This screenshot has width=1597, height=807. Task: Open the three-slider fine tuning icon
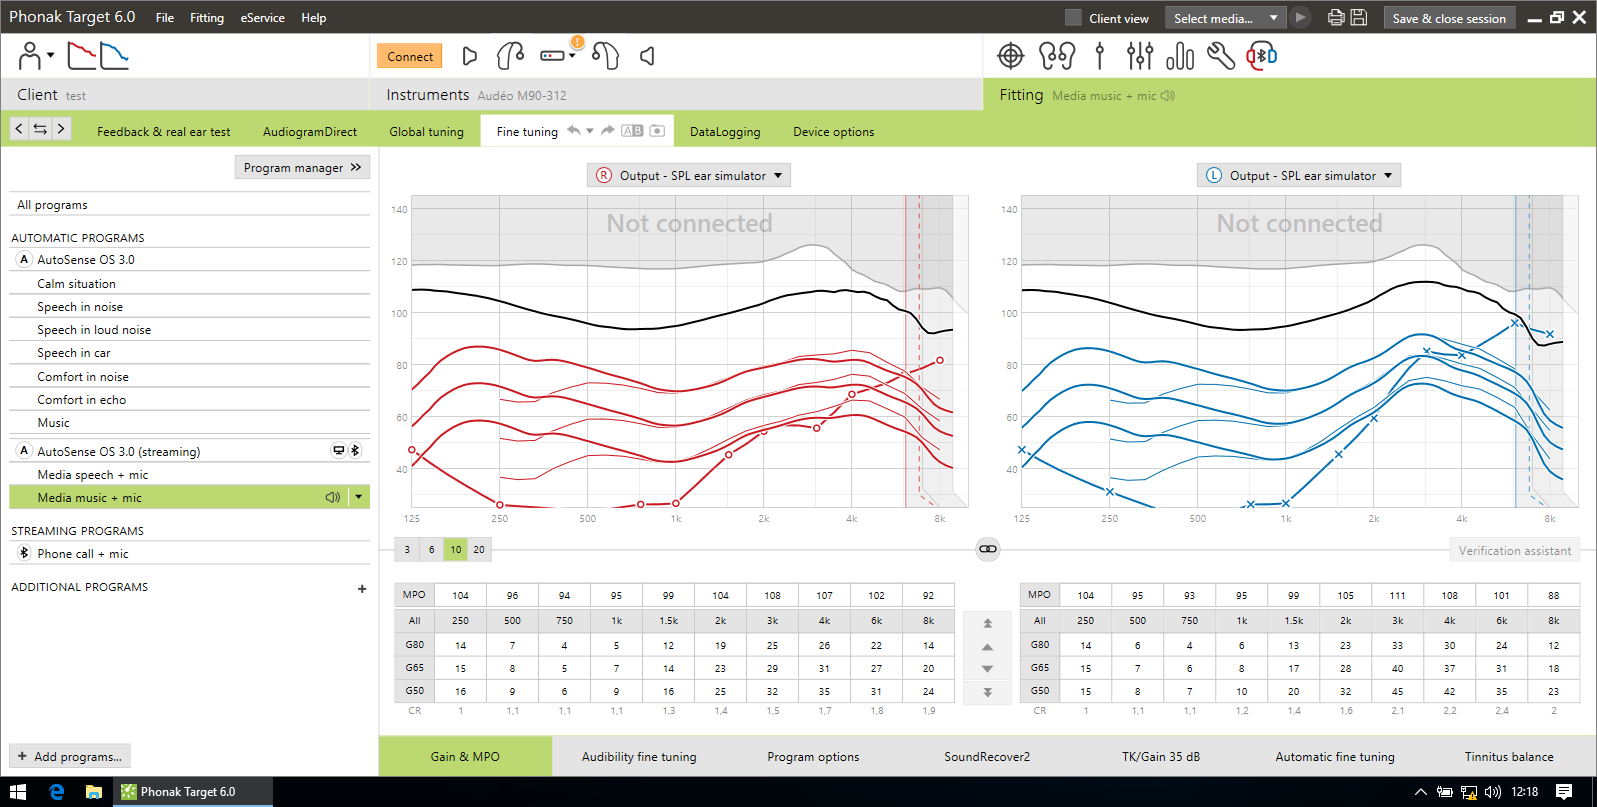click(1139, 56)
